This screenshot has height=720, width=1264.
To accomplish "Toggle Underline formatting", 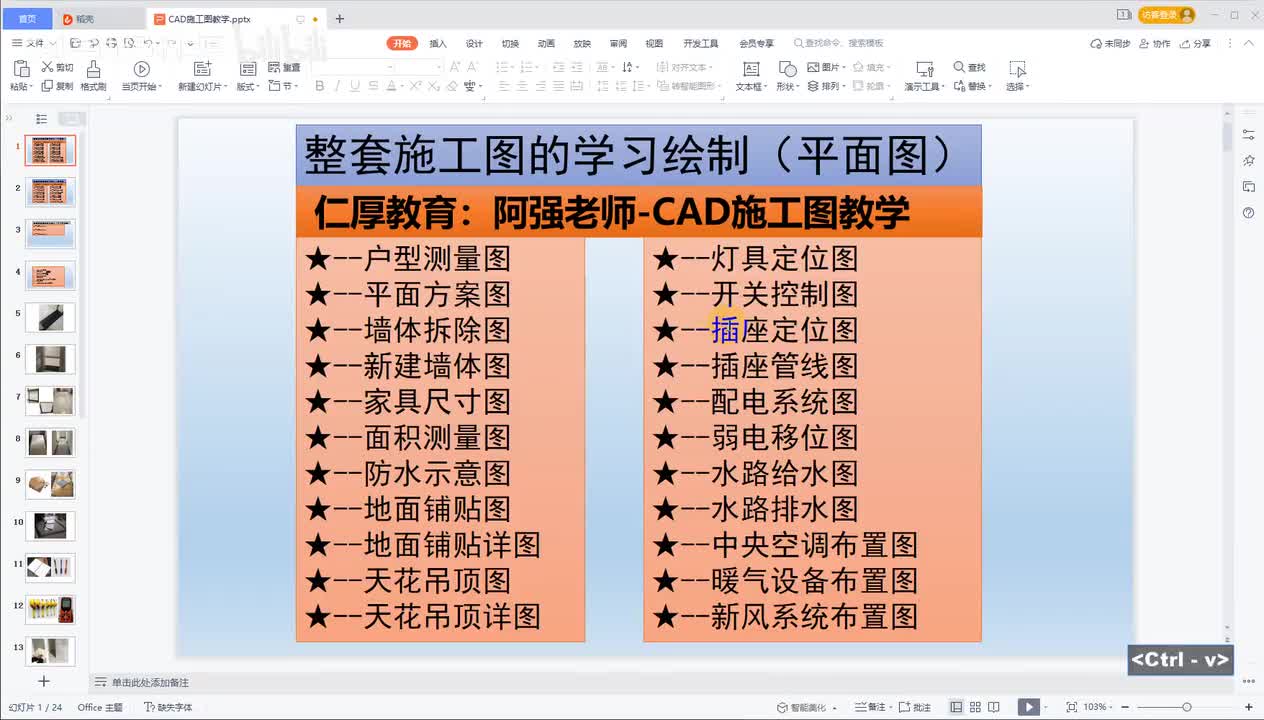I will point(354,86).
